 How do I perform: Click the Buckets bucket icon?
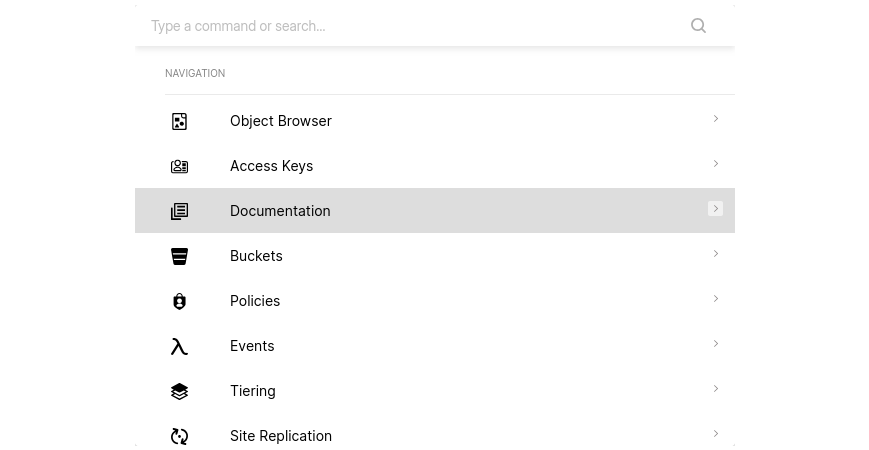tap(179, 256)
